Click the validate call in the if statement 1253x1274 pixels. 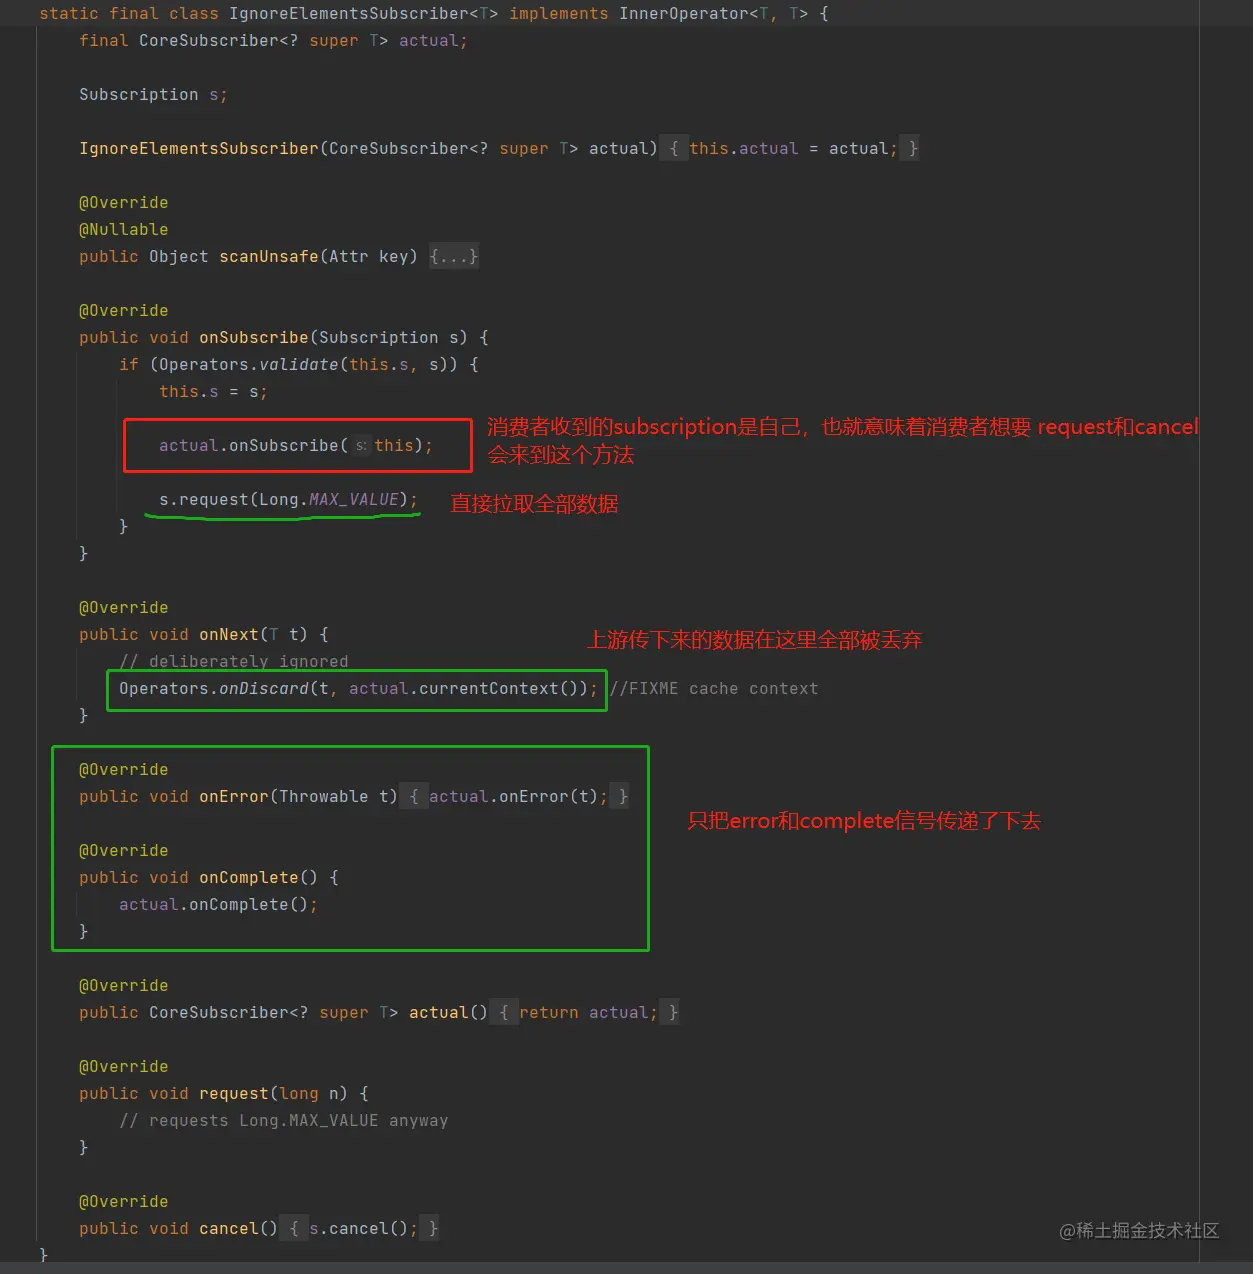(299, 365)
